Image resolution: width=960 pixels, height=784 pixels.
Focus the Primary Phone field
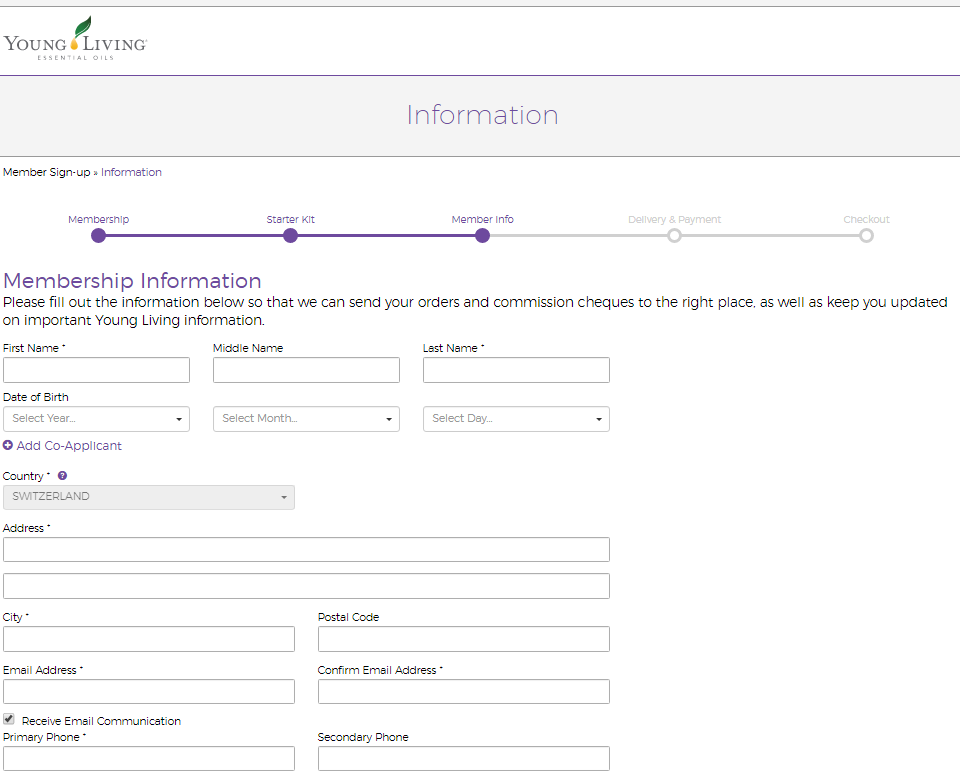[x=149, y=758]
